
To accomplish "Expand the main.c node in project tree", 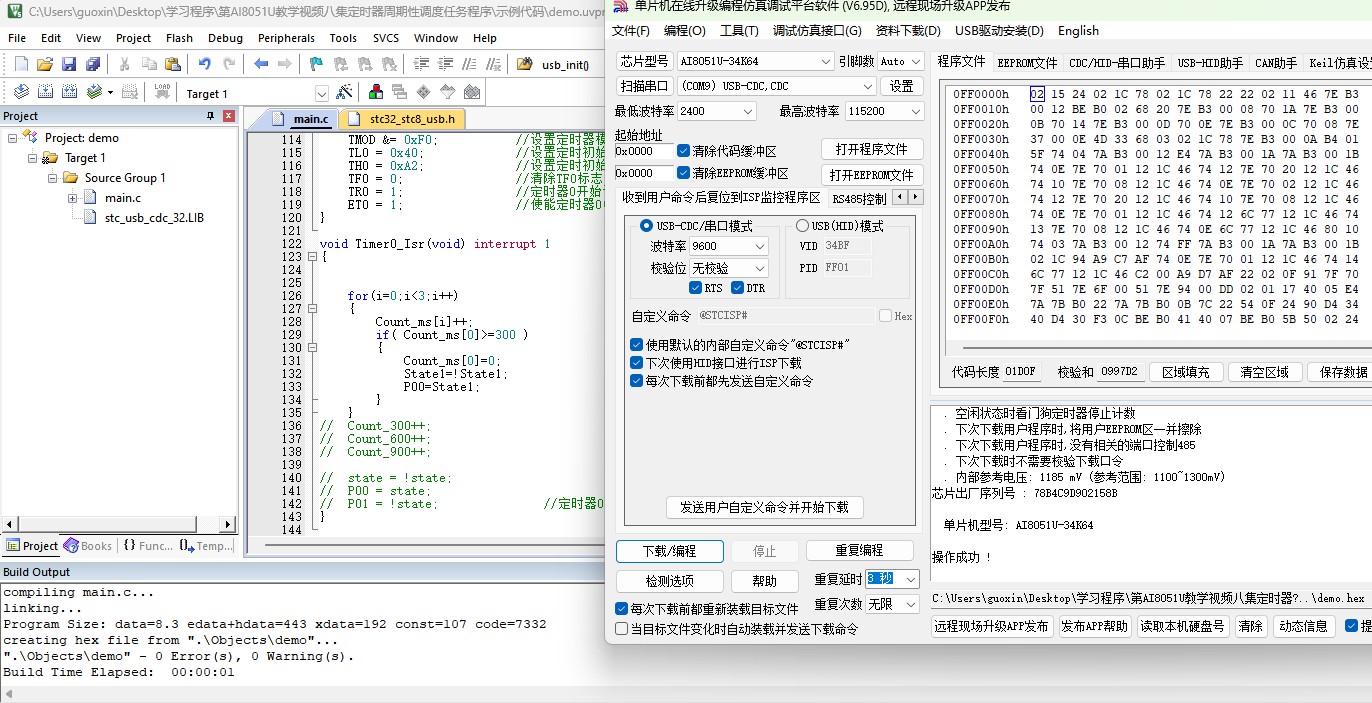I will click(x=72, y=198).
